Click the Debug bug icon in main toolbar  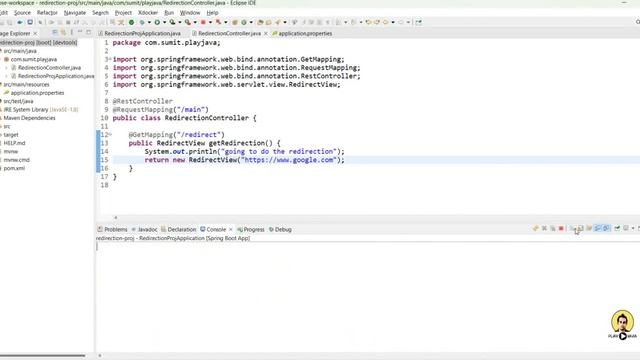pyautogui.click(x=142, y=22)
